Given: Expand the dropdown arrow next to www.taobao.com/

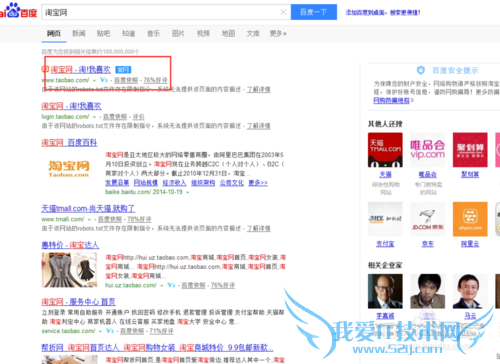Looking at the screenshot, I should (x=94, y=80).
